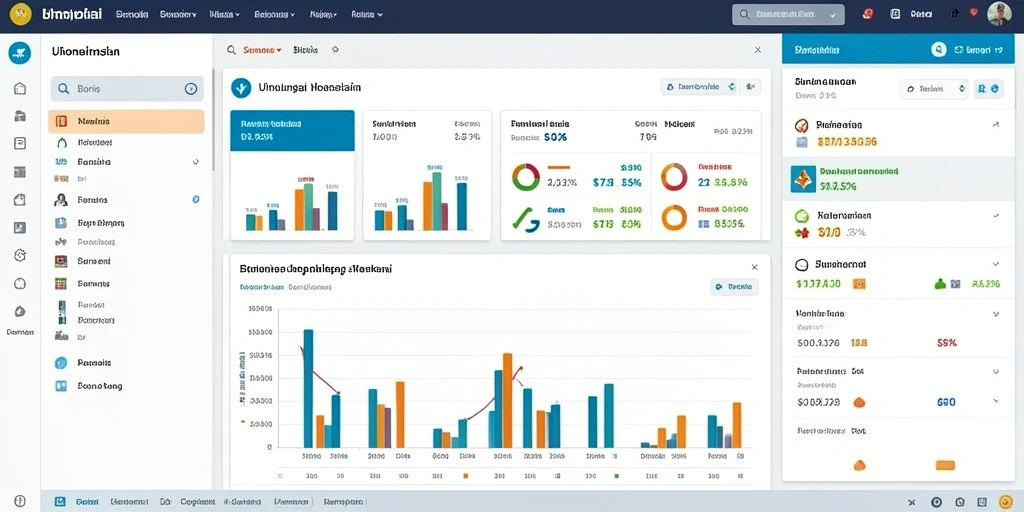Viewport: 1024px width, 512px height.
Task: Open the dropdown selector at right panel top
Action: [934, 89]
